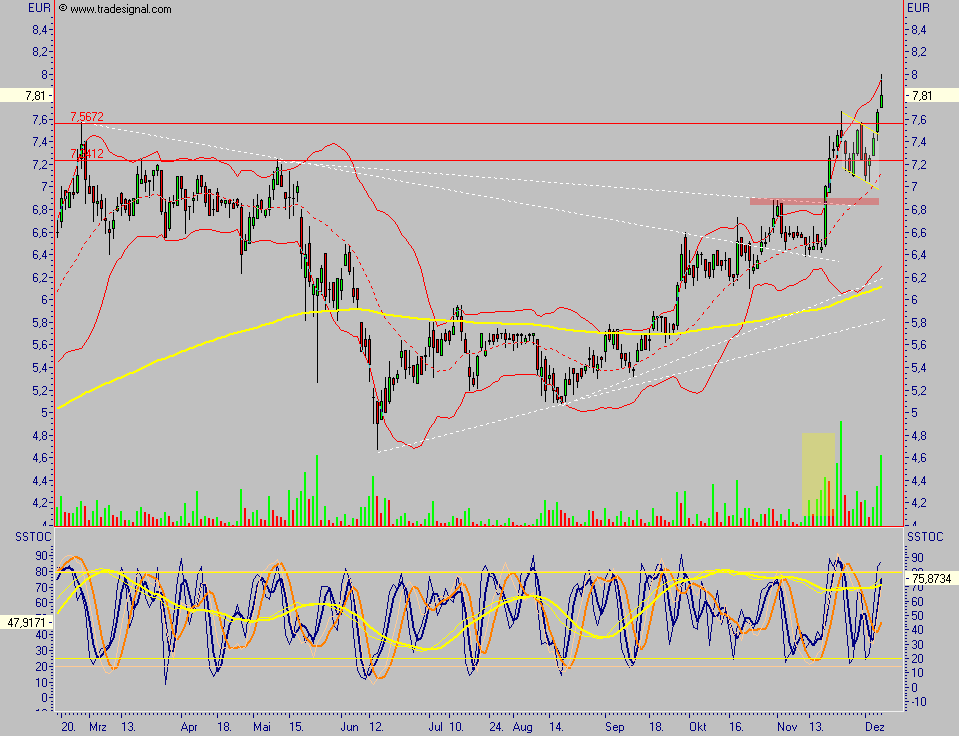Jump to the Mai date on time axis
Image resolution: width=959 pixels, height=736 pixels.
point(262,726)
